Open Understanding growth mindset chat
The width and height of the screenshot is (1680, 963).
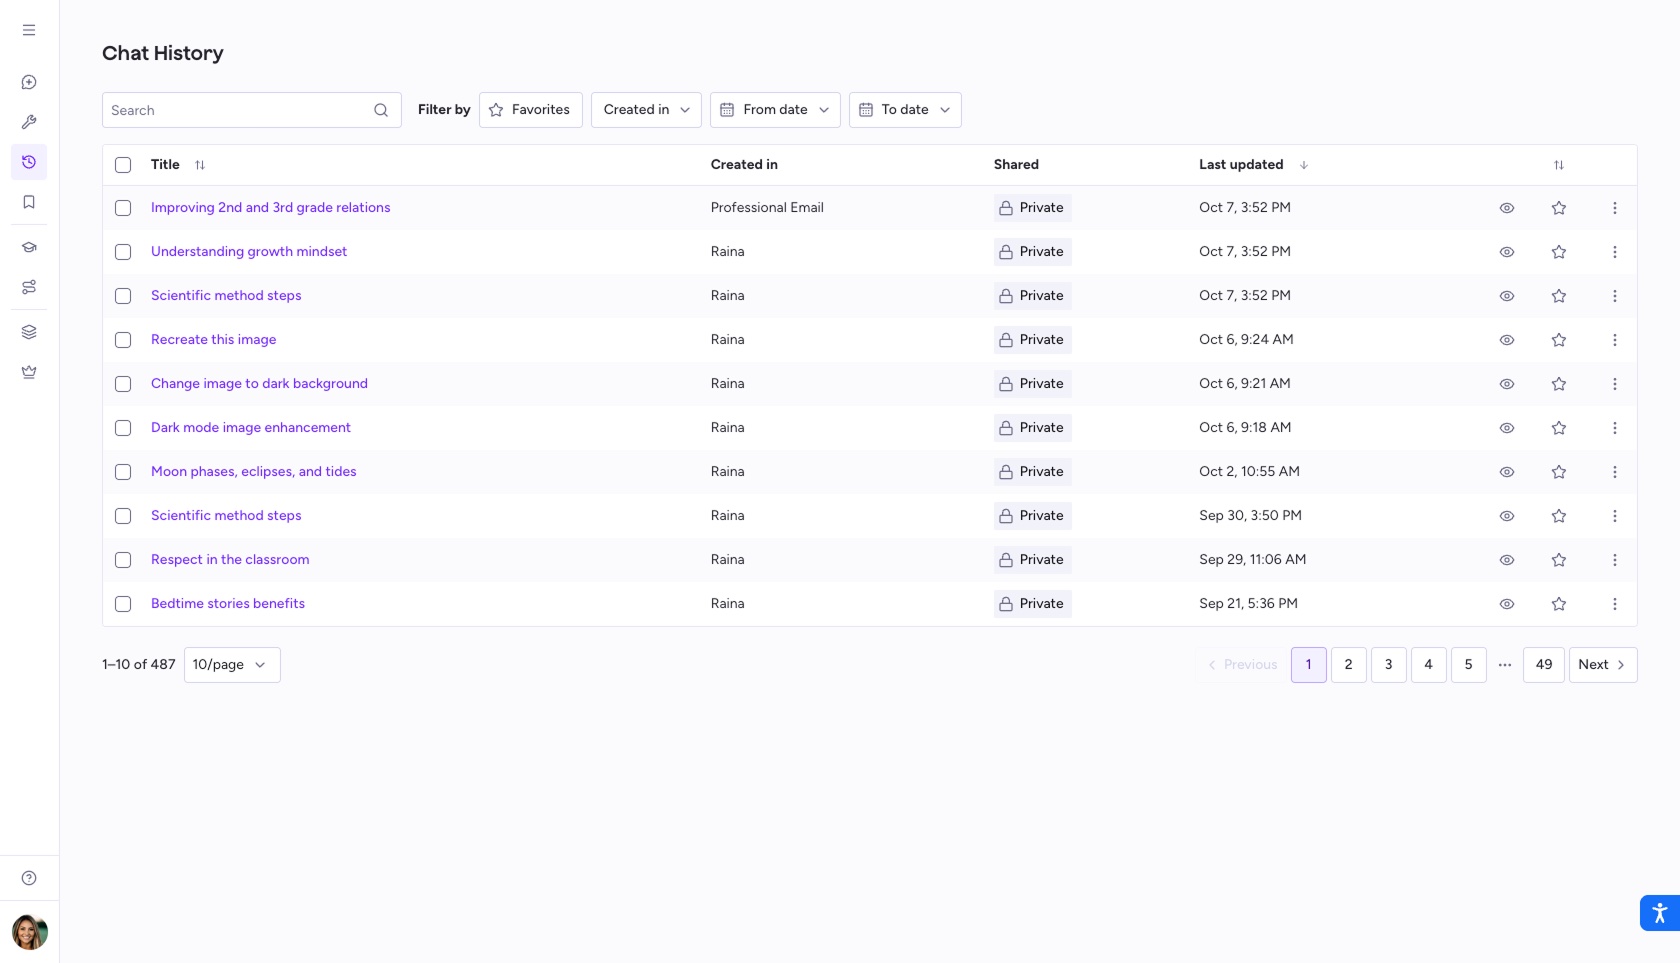249,252
